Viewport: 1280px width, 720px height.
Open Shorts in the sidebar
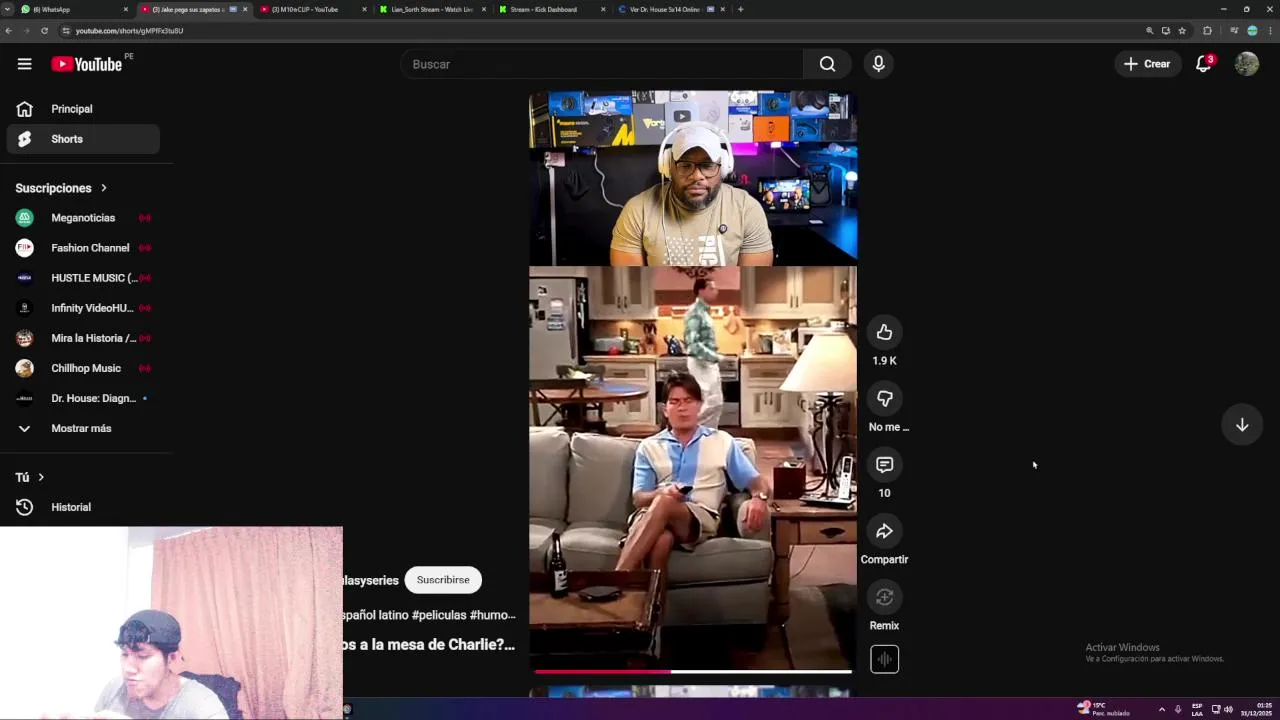(83, 139)
